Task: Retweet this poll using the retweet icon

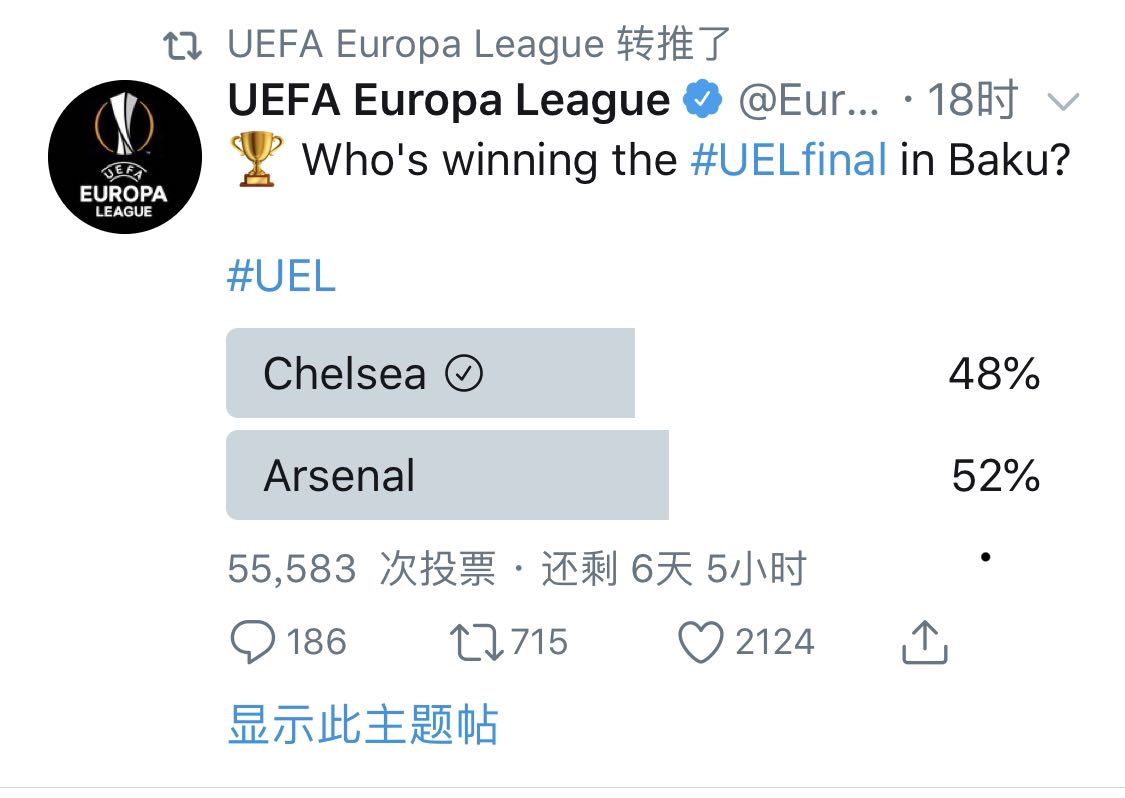Action: tap(477, 642)
